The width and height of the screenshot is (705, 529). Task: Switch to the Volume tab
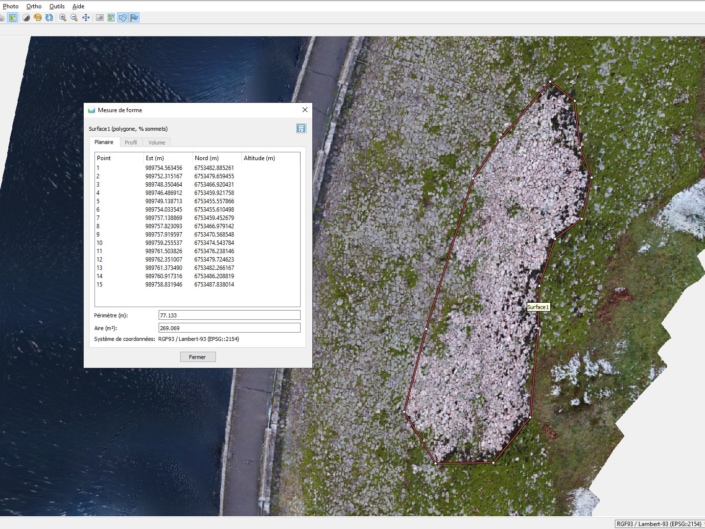(x=157, y=143)
